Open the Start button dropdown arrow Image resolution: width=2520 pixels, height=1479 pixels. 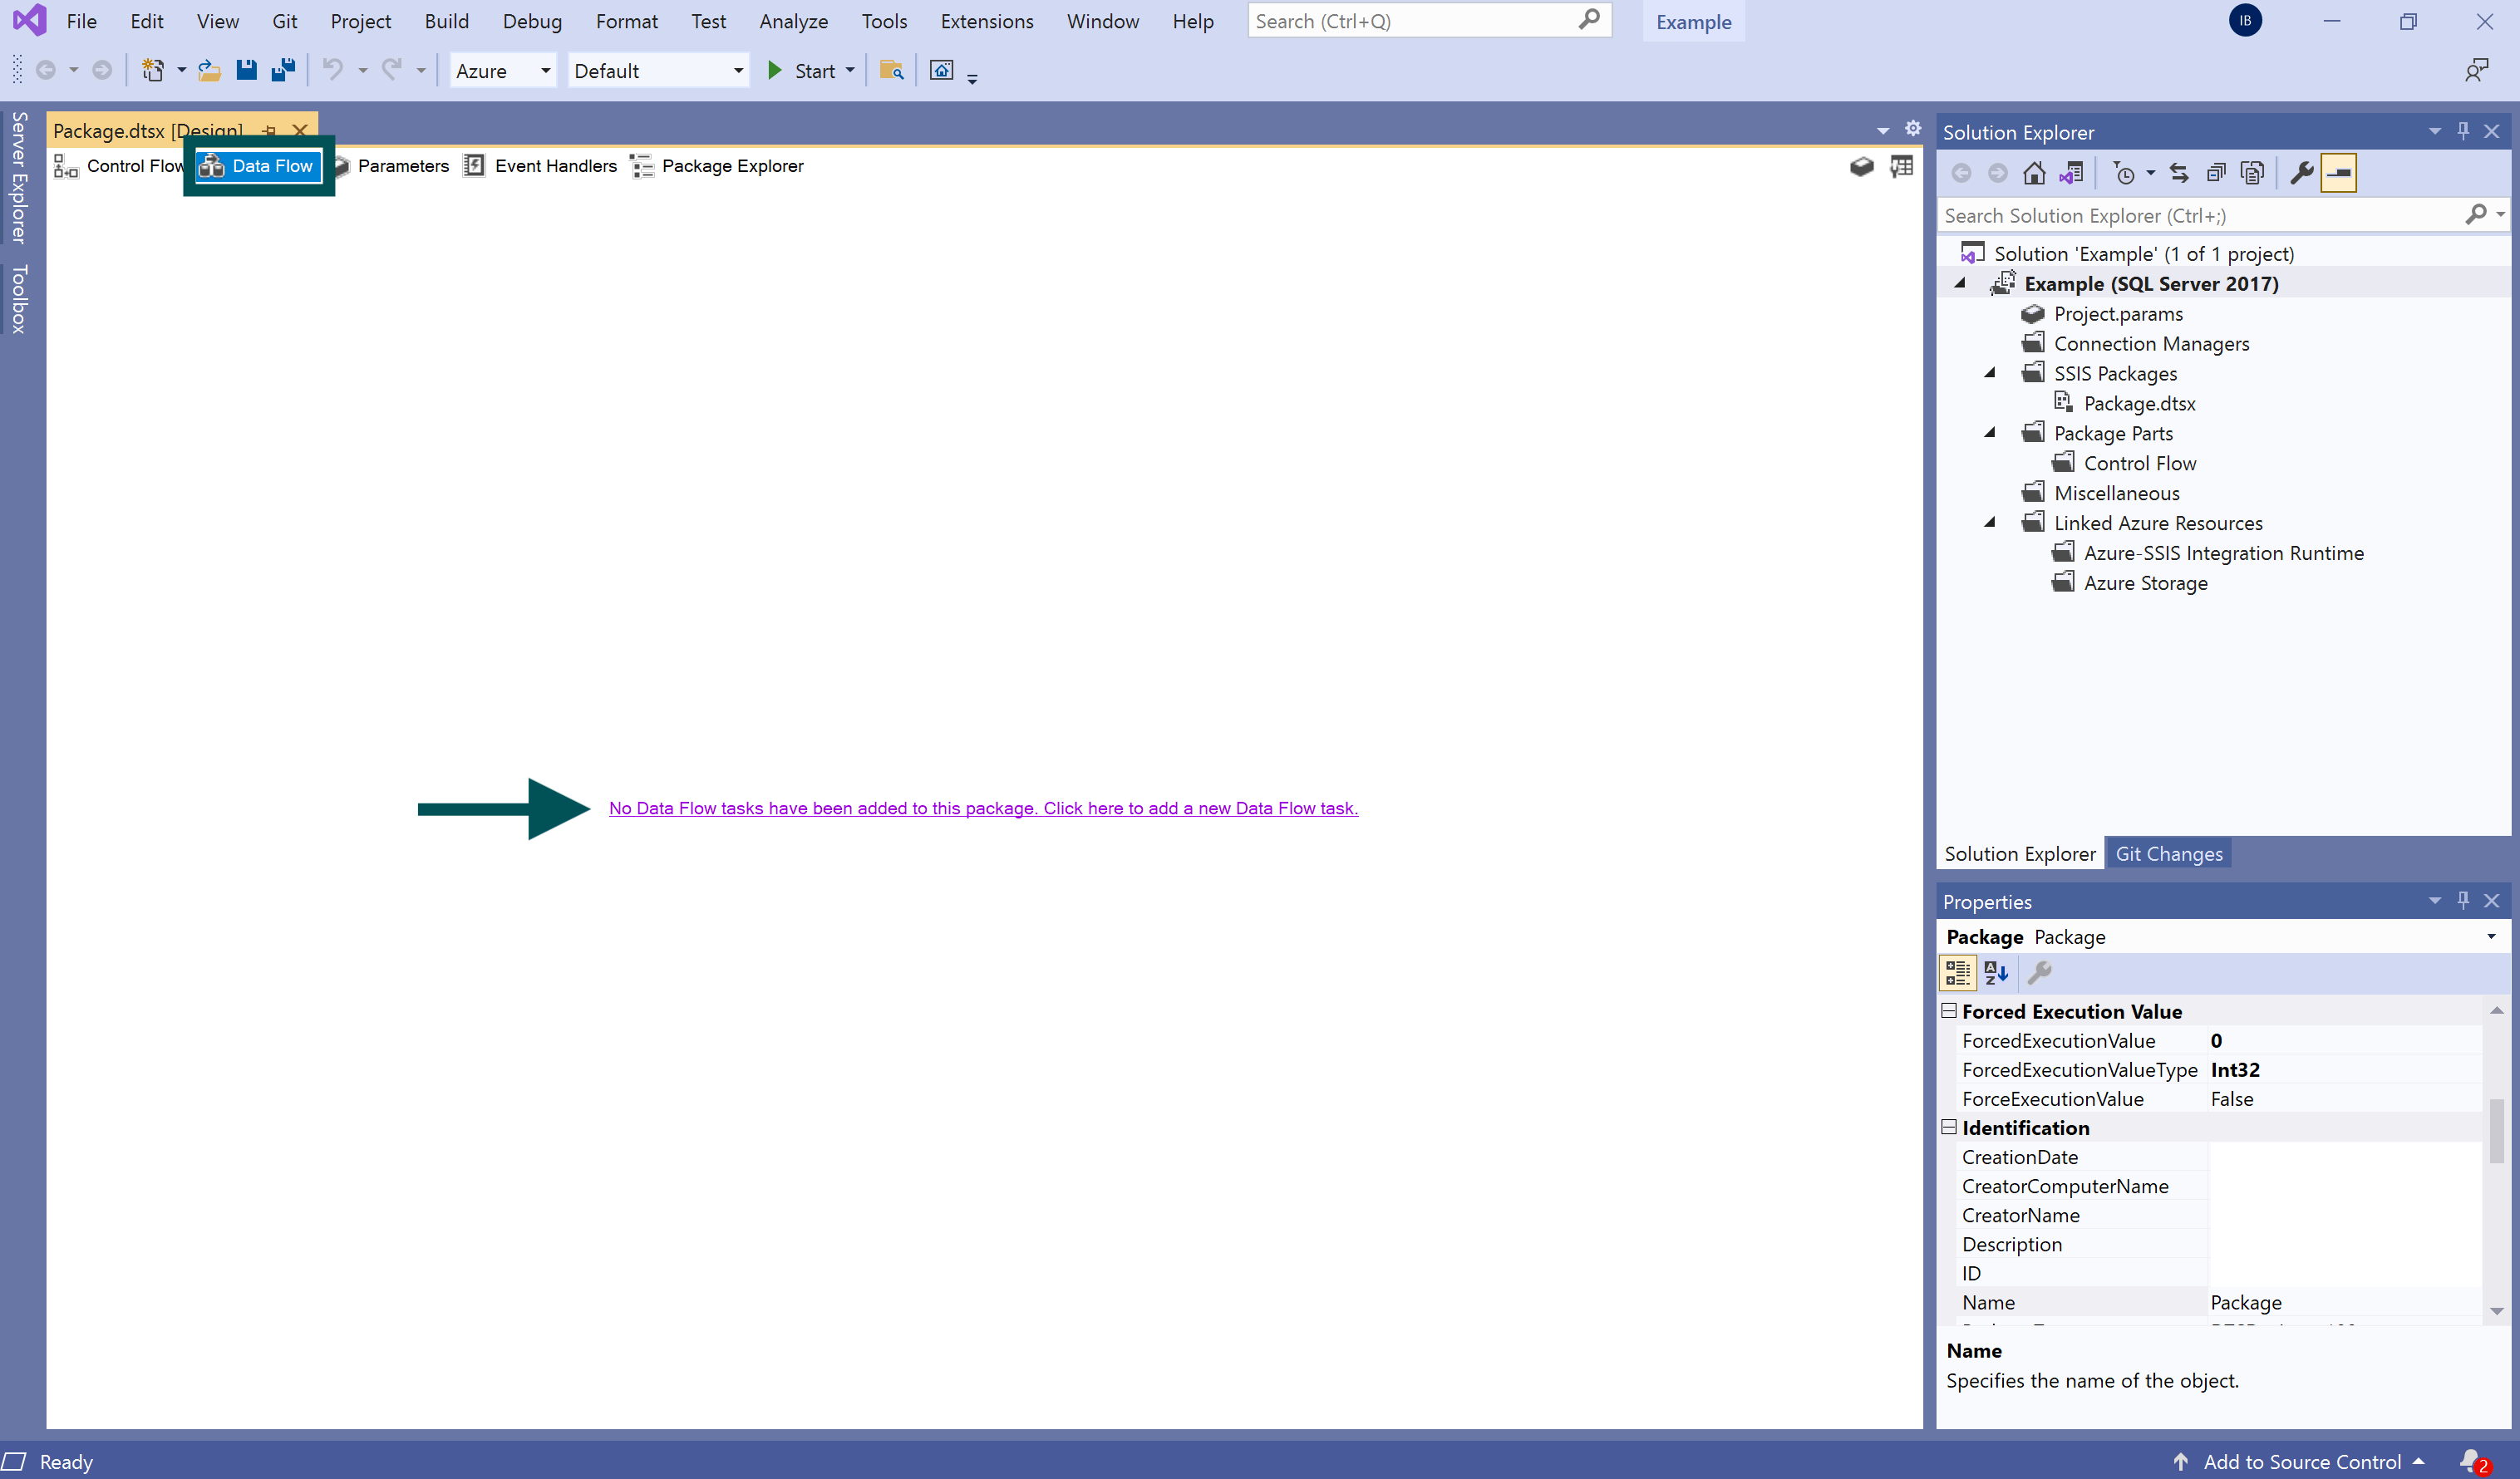click(x=850, y=70)
